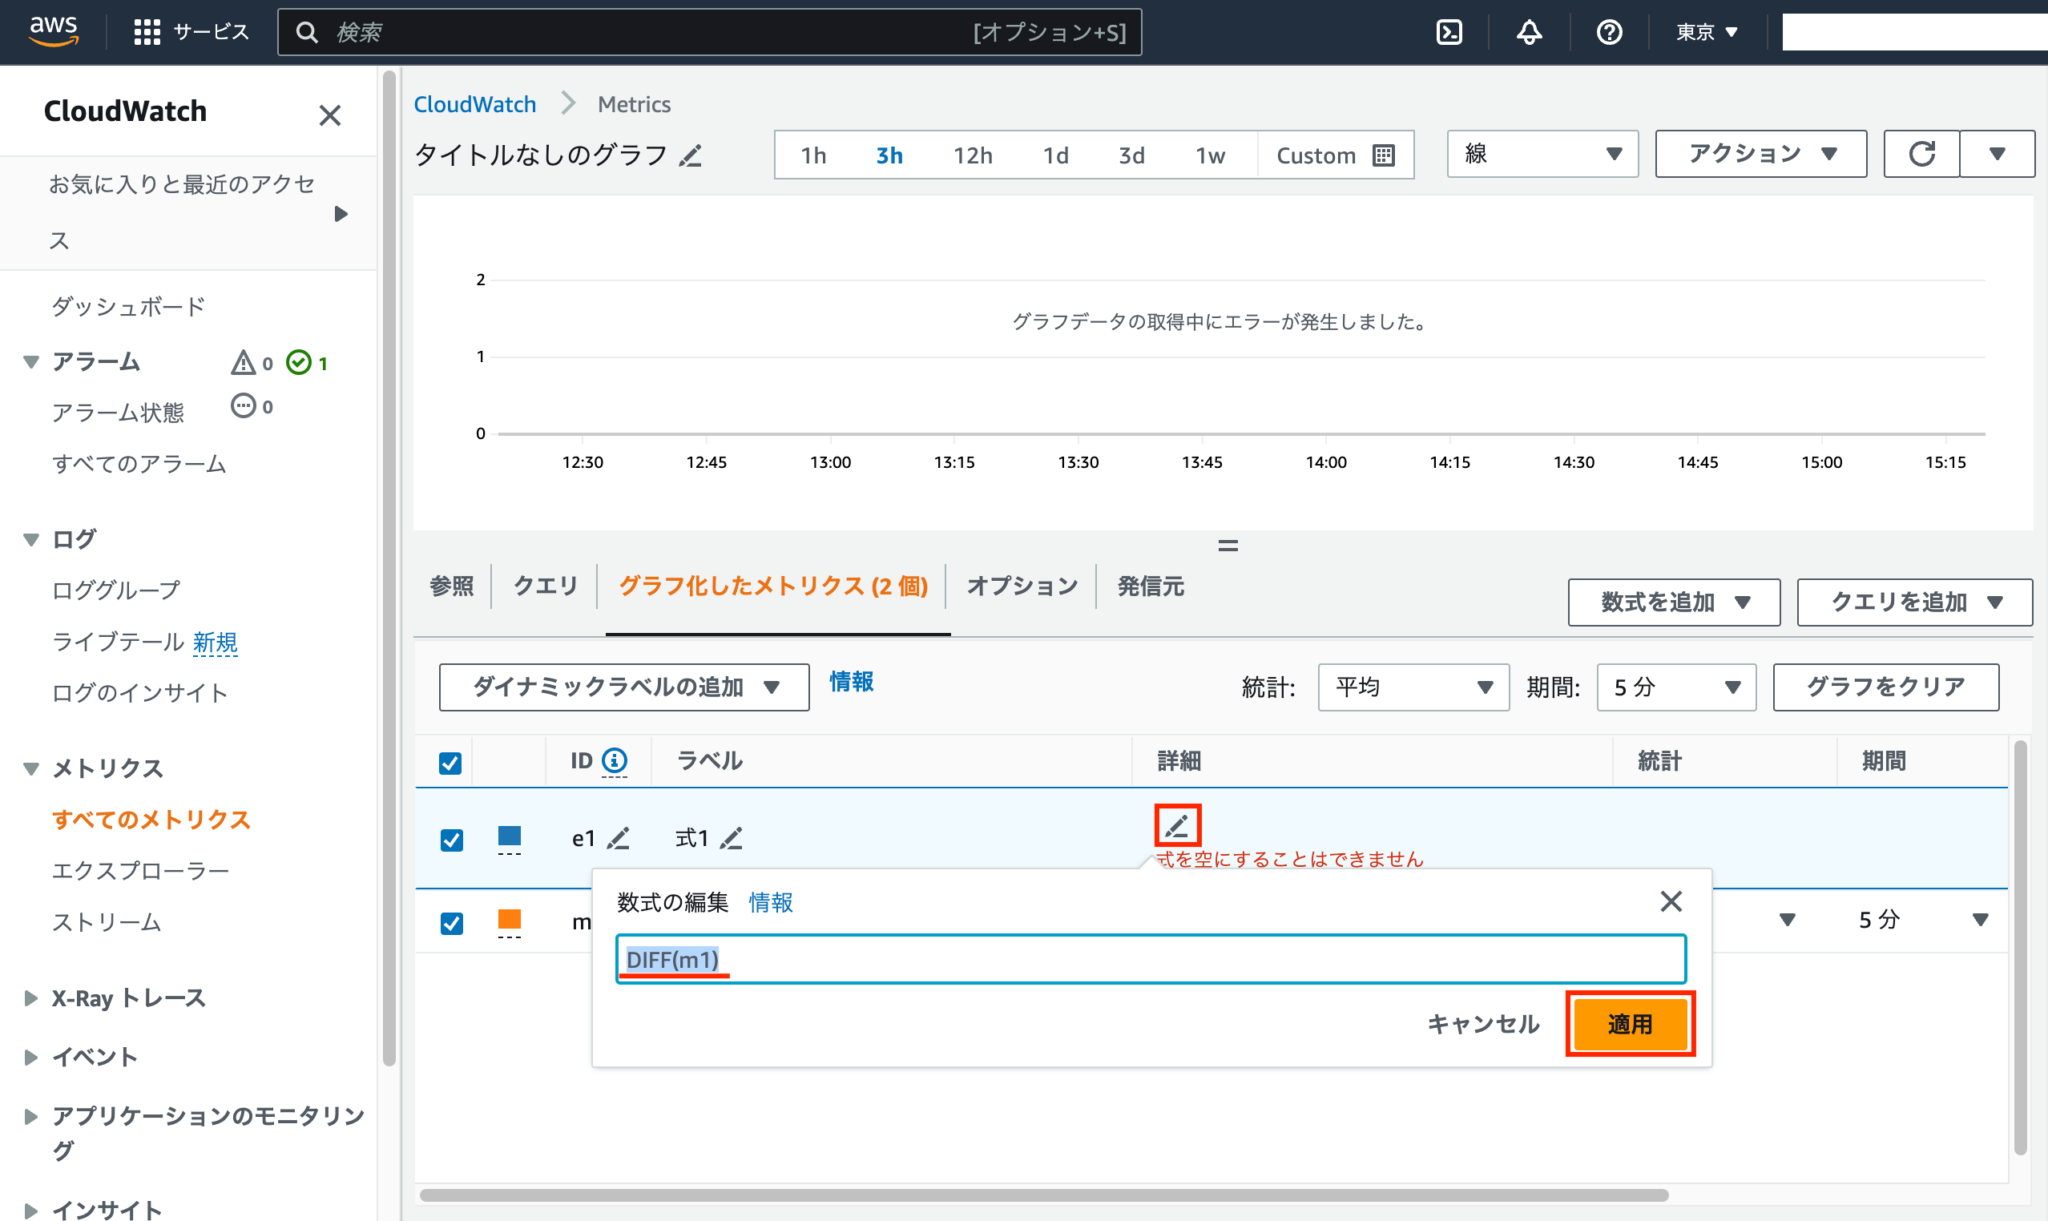Open AWS CloudShell from the top bar
Viewport: 2048px width, 1221px height.
click(1448, 32)
